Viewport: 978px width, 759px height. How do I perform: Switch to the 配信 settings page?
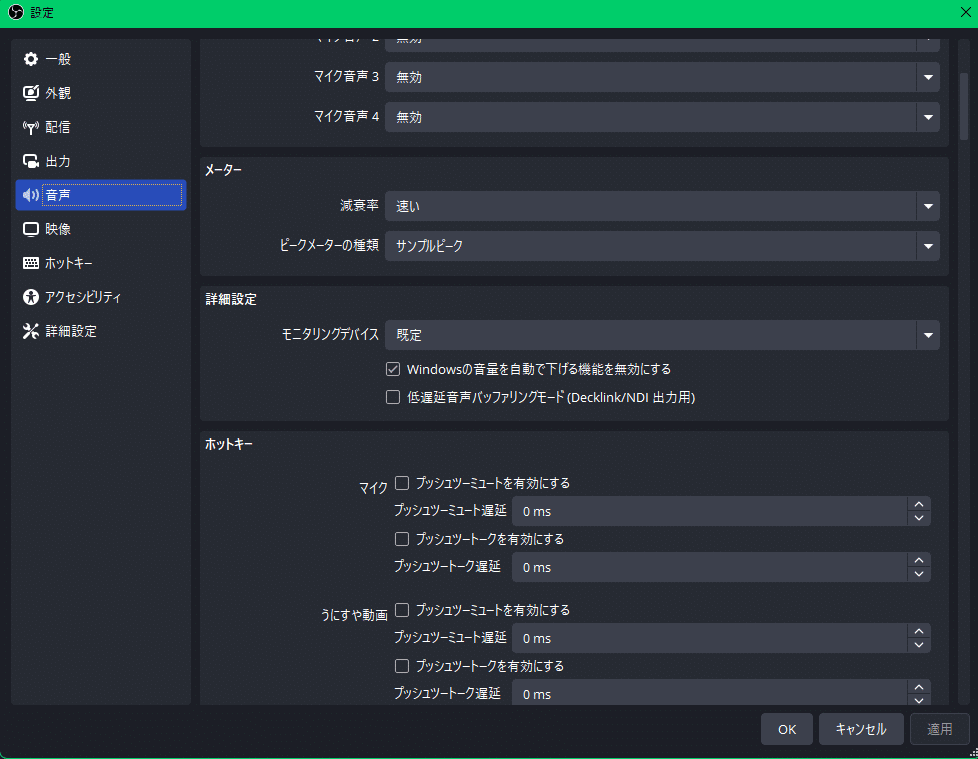point(101,127)
